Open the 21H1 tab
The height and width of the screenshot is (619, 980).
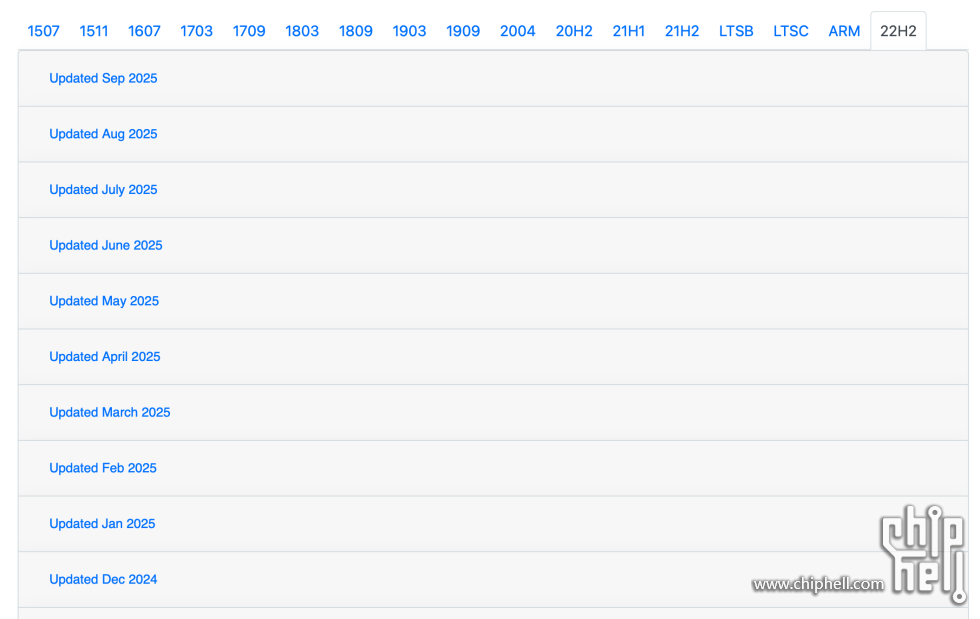[628, 31]
